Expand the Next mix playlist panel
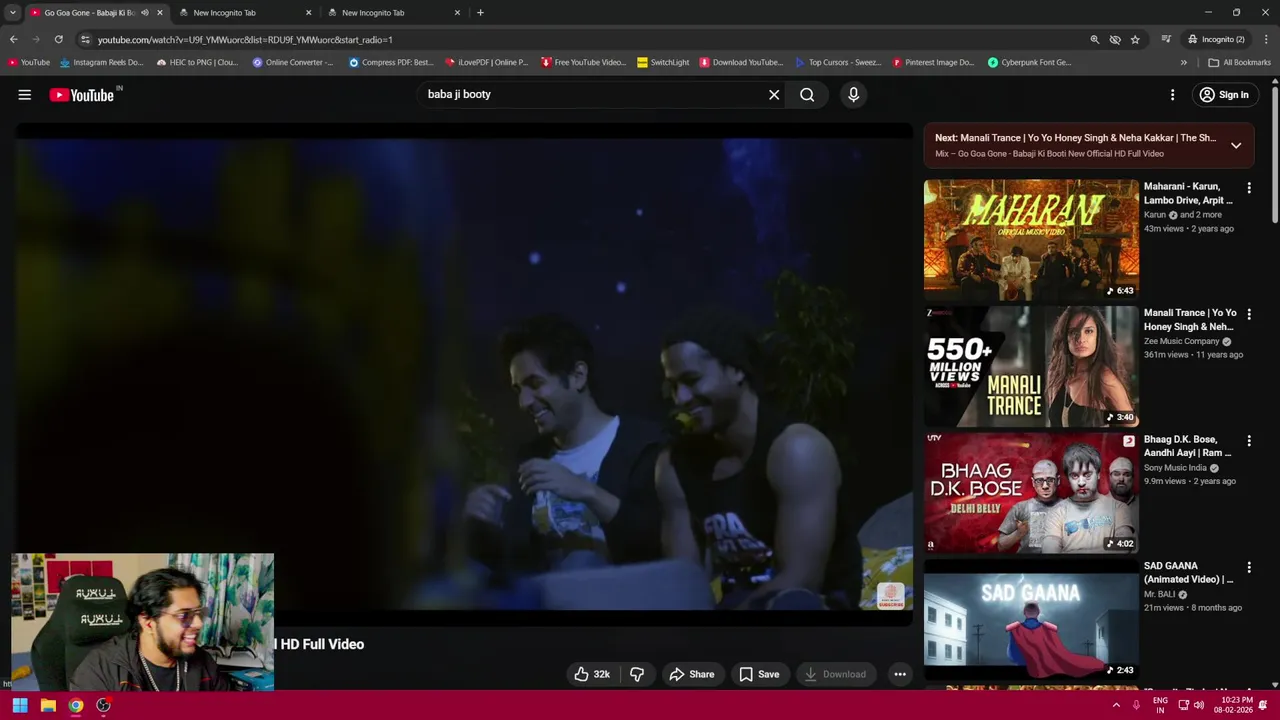1280x720 pixels. point(1236,145)
